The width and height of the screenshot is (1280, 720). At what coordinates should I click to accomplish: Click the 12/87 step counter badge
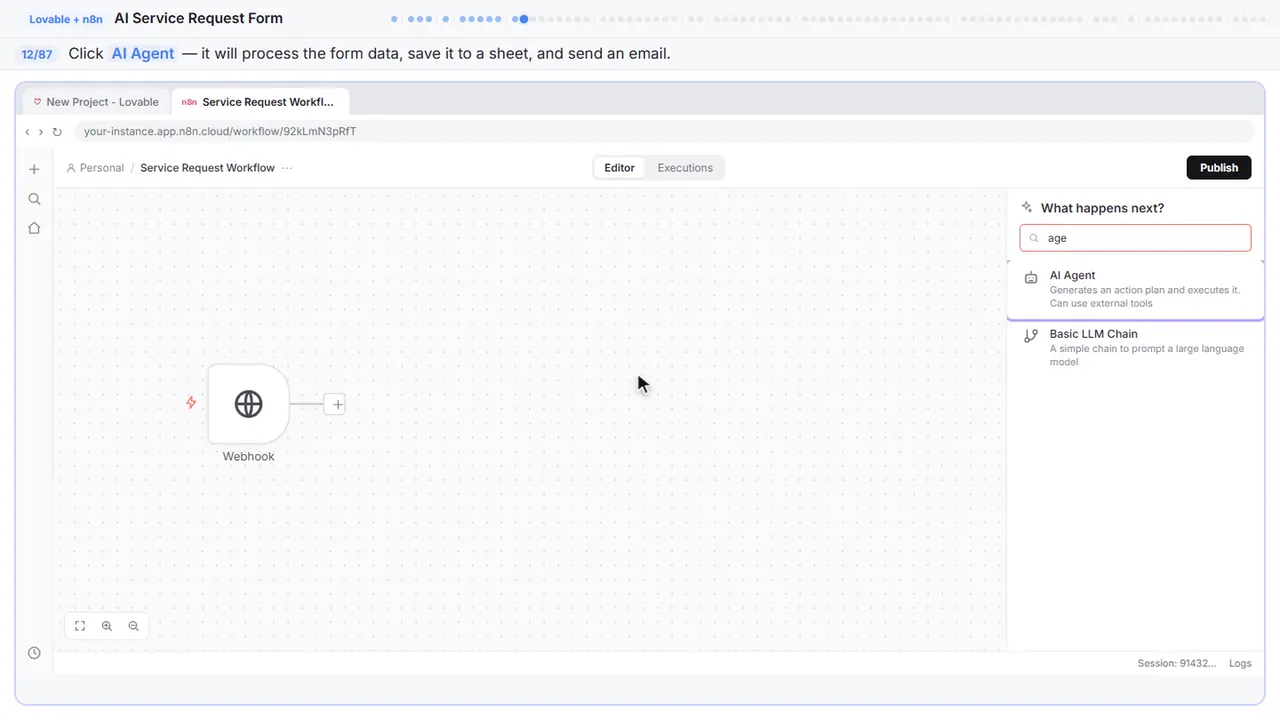37,54
